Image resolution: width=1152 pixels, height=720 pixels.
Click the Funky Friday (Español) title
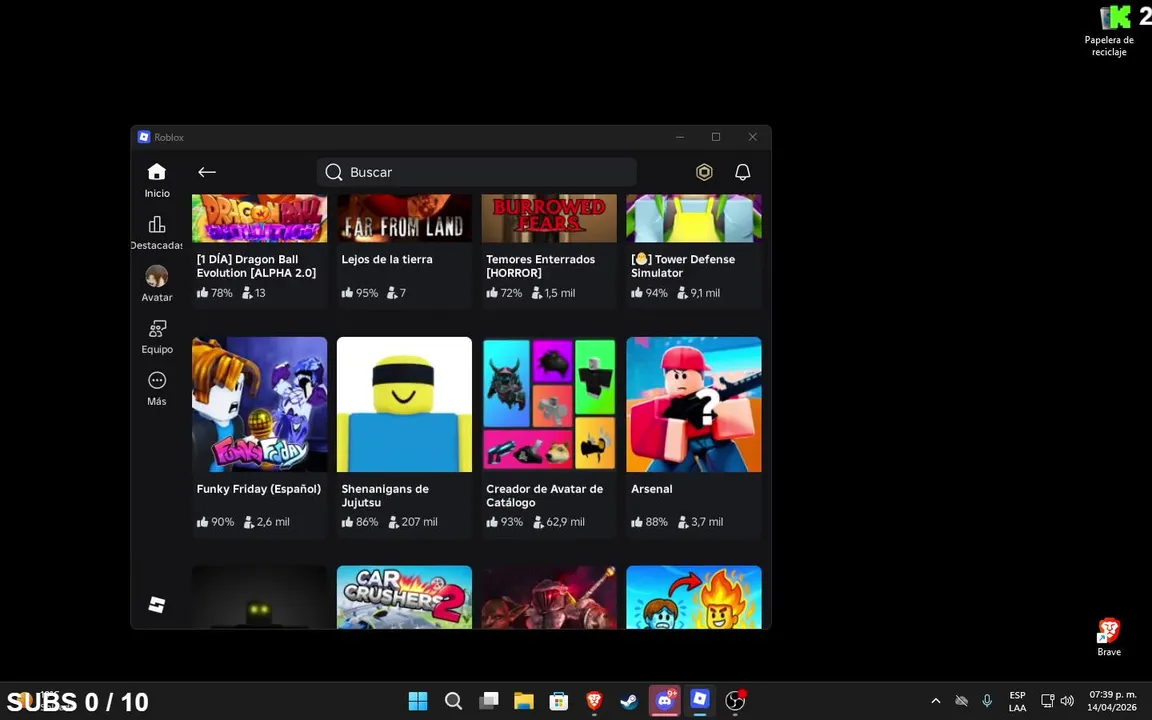tap(259, 489)
